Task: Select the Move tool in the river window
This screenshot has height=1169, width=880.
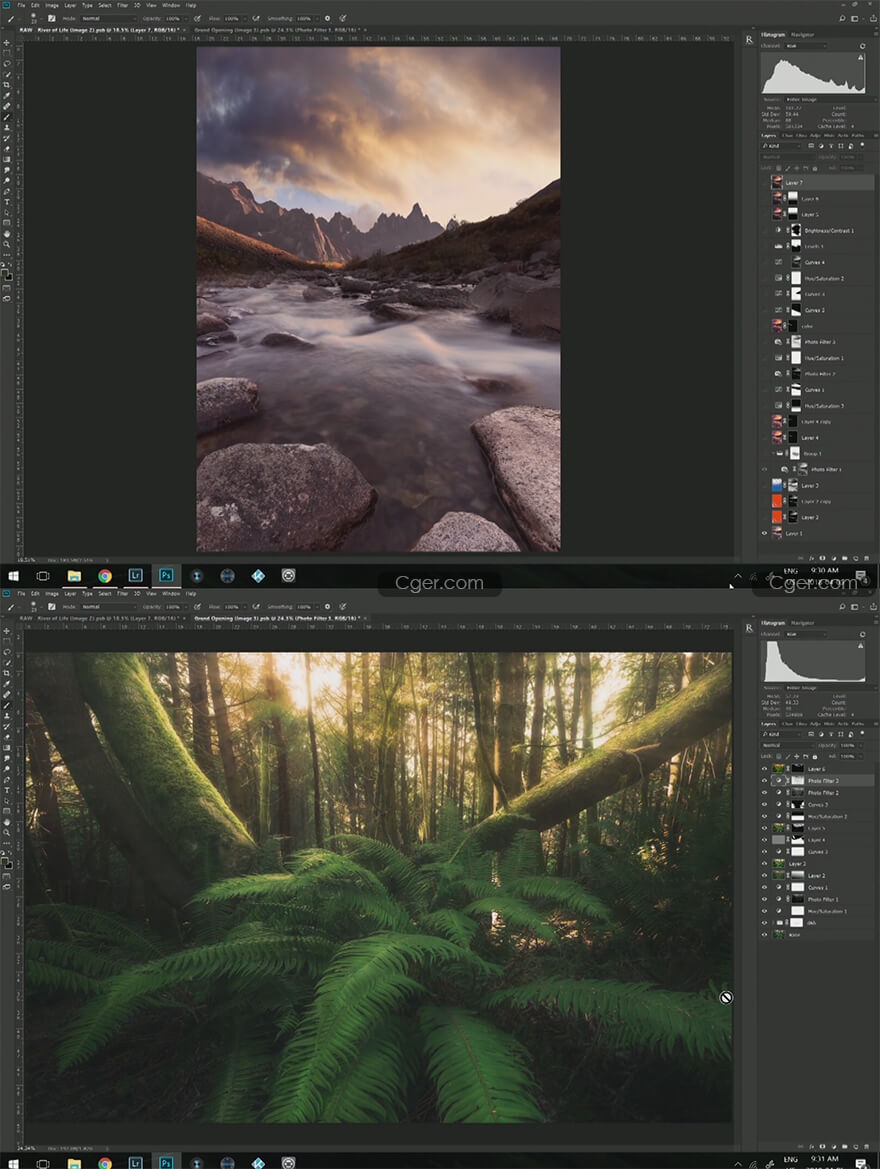Action: click(x=7, y=43)
